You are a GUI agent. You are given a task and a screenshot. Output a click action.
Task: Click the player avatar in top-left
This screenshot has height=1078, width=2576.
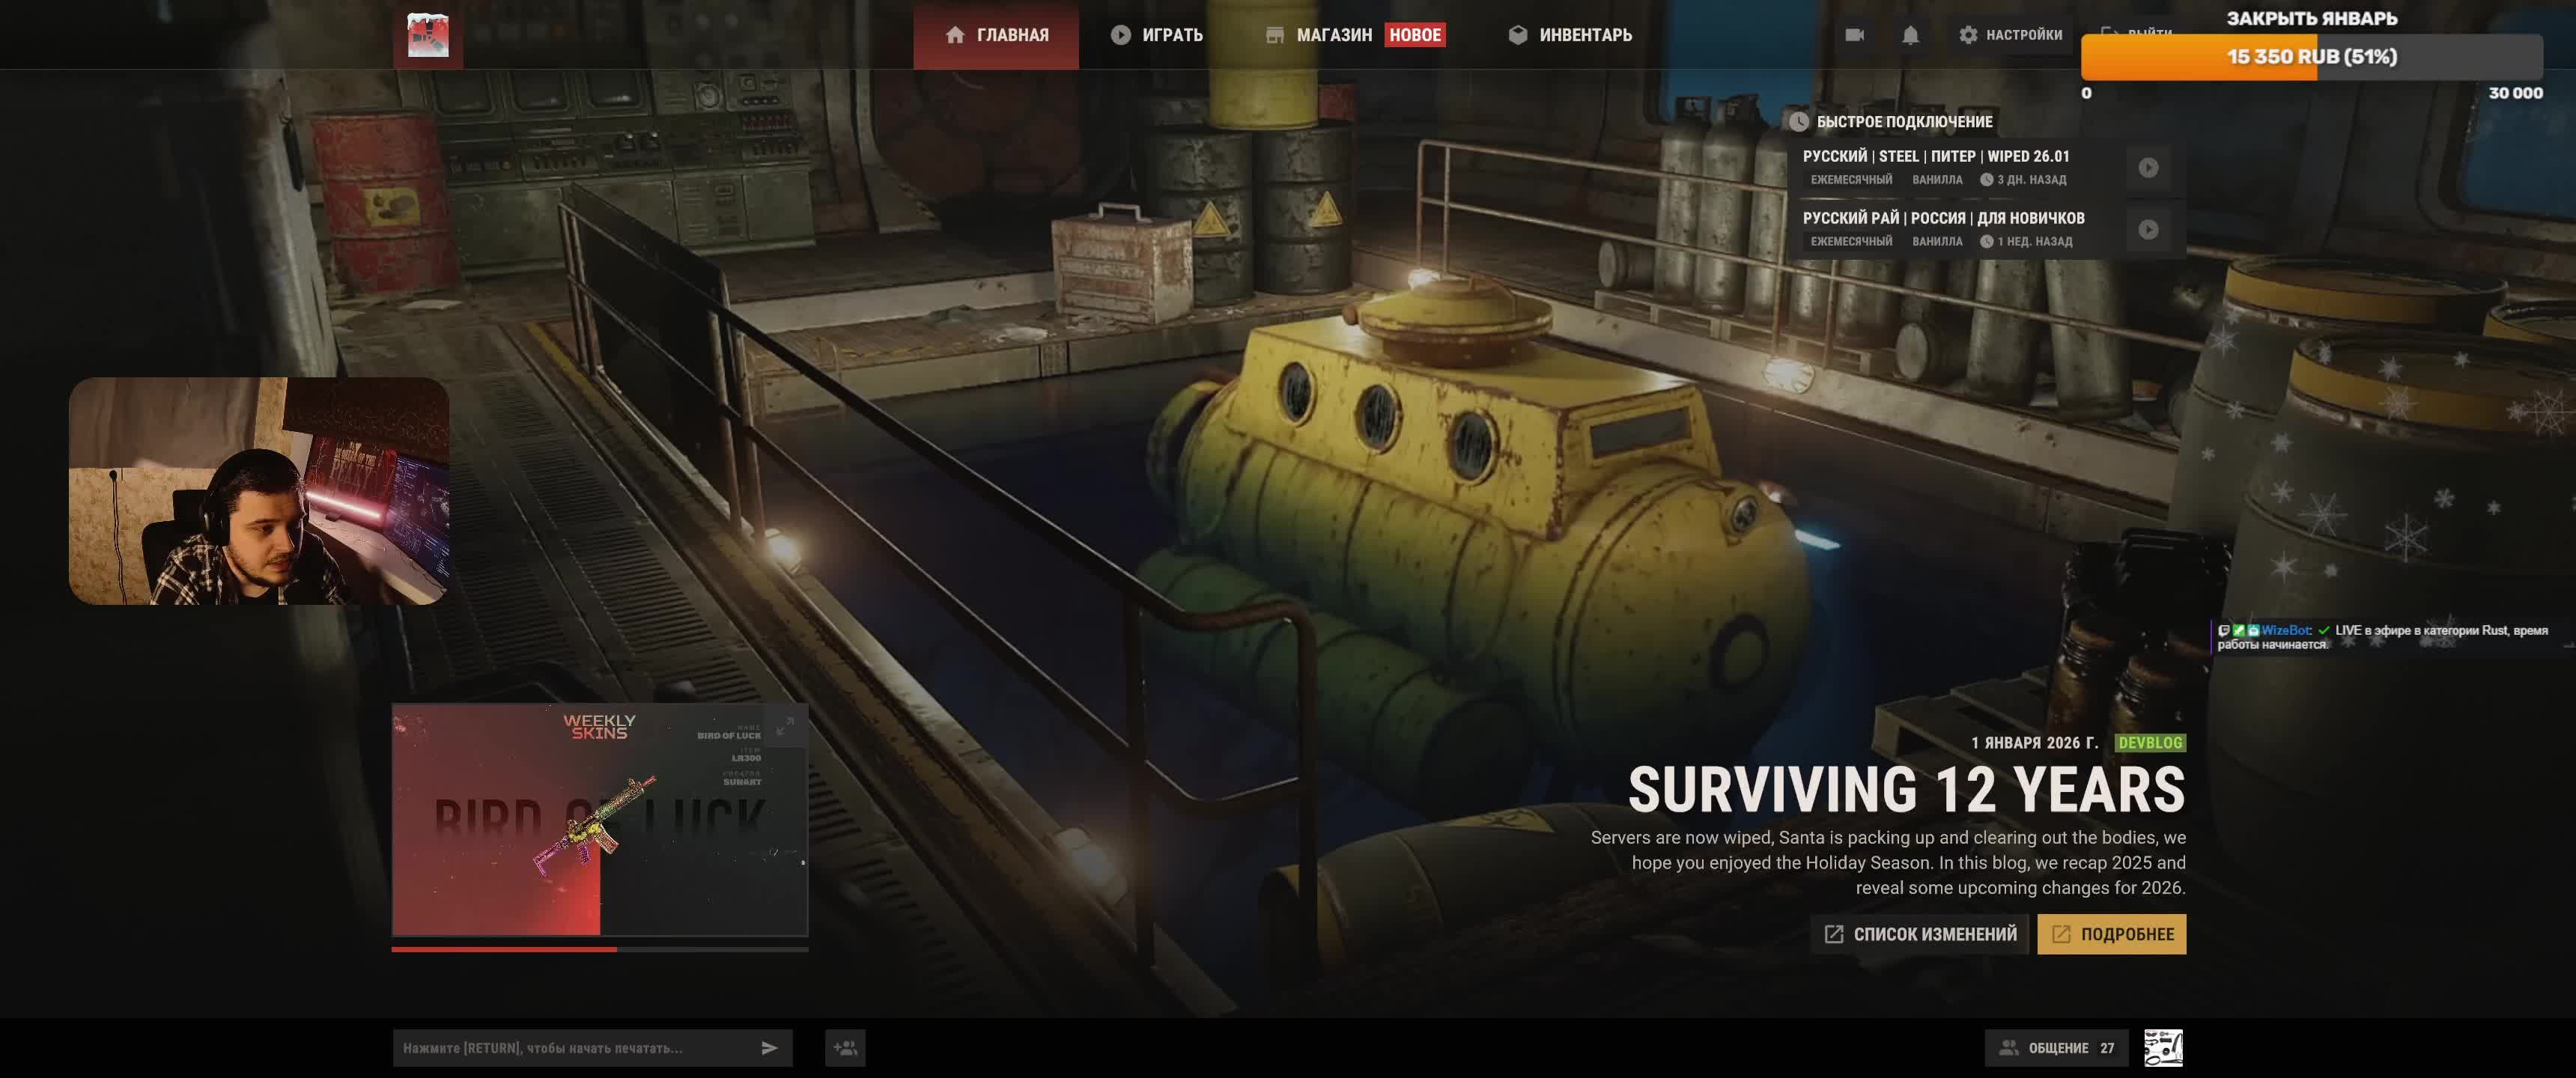428,35
